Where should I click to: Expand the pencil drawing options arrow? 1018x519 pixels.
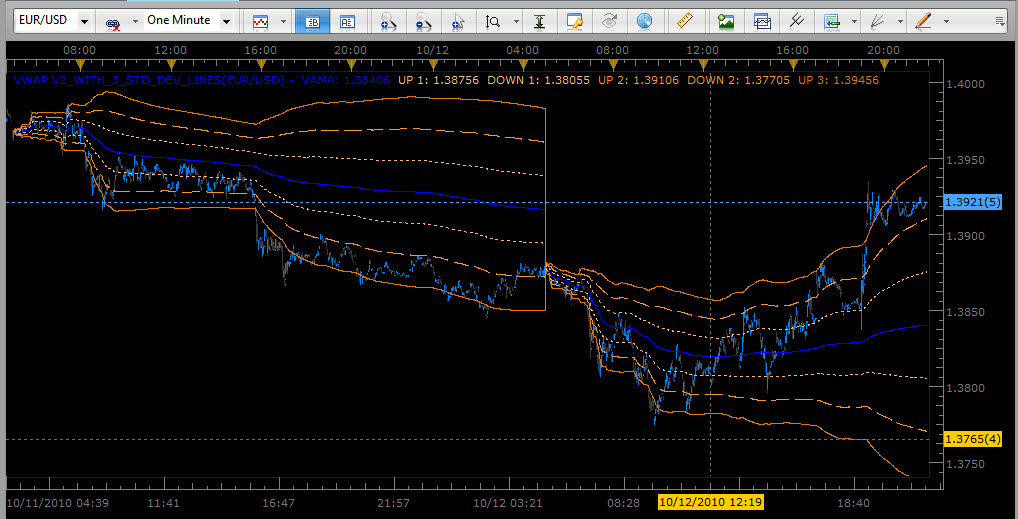click(945, 21)
